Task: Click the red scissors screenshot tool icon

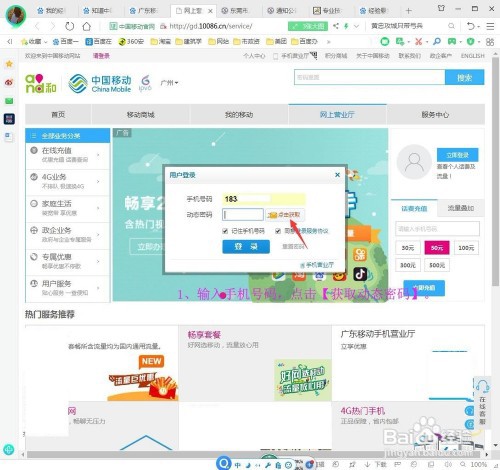Action: click(418, 42)
